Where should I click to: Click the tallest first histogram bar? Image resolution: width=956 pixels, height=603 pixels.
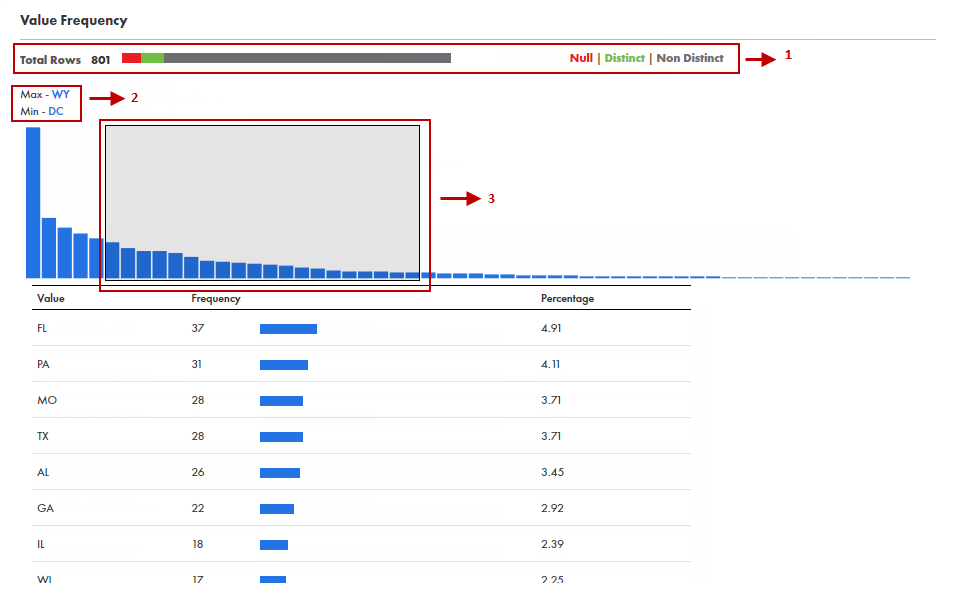(x=33, y=202)
